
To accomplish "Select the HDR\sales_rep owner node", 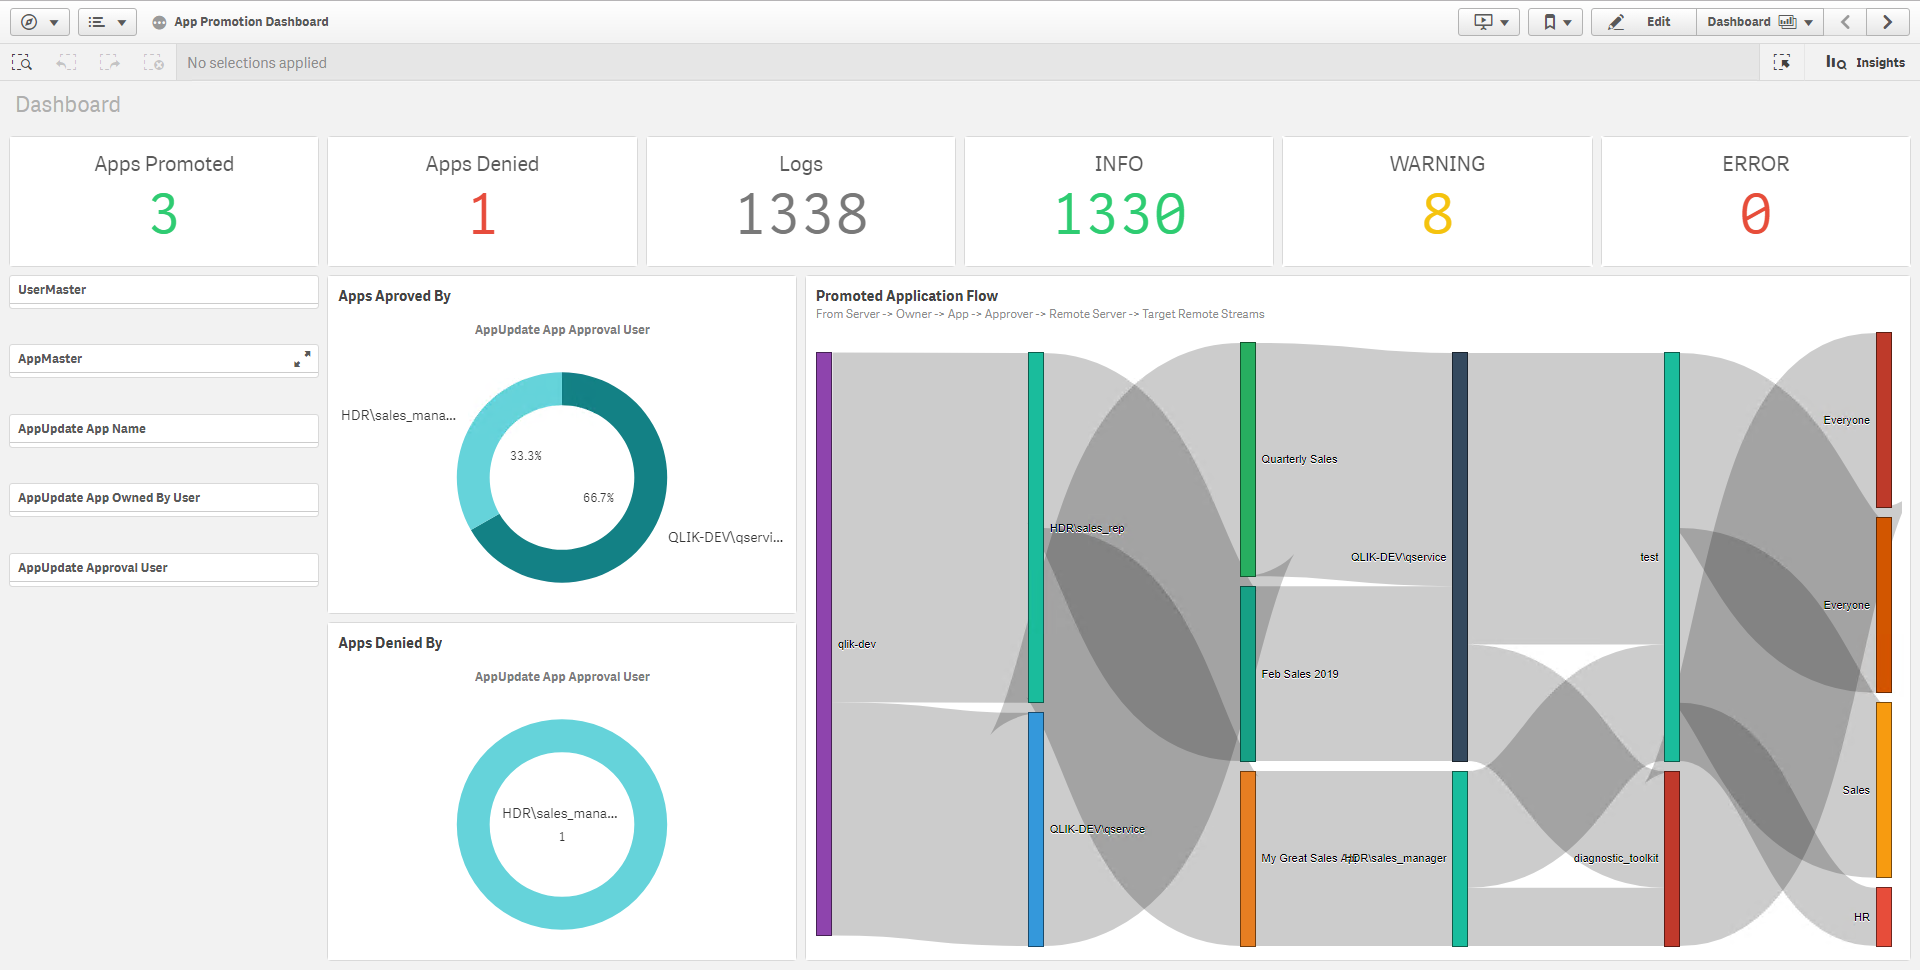I will click(1036, 527).
